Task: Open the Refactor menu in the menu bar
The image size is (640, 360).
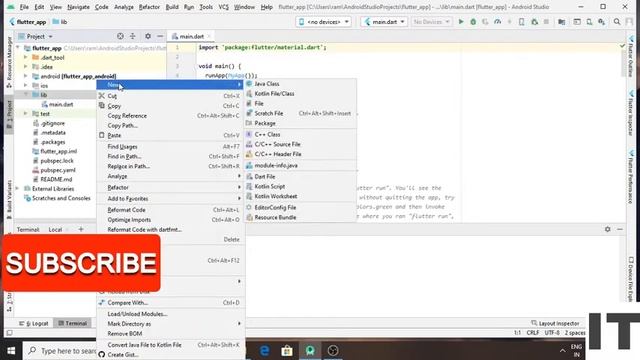Action: 149,7
